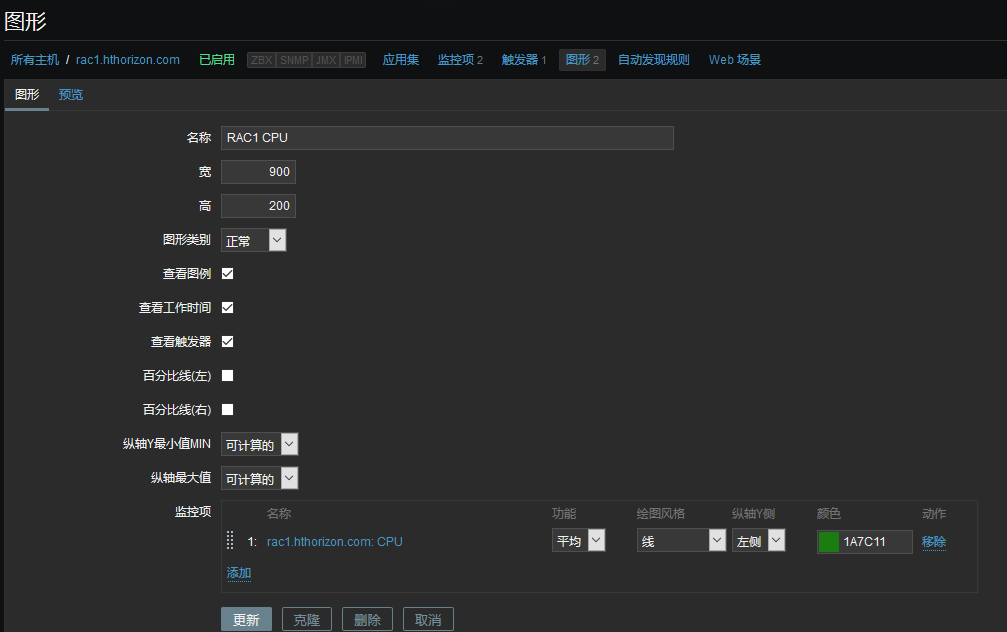Switch to the 预览 tab

(x=71, y=95)
